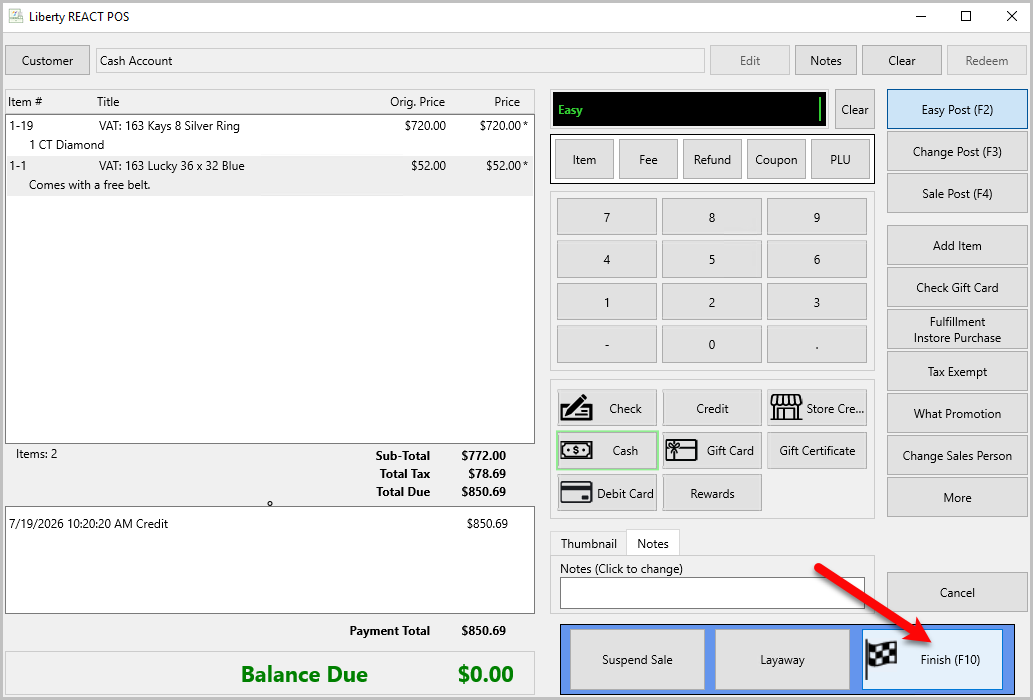Select the Lucky 36 x 32 Blue row
The height and width of the screenshot is (700, 1033).
(x=269, y=175)
